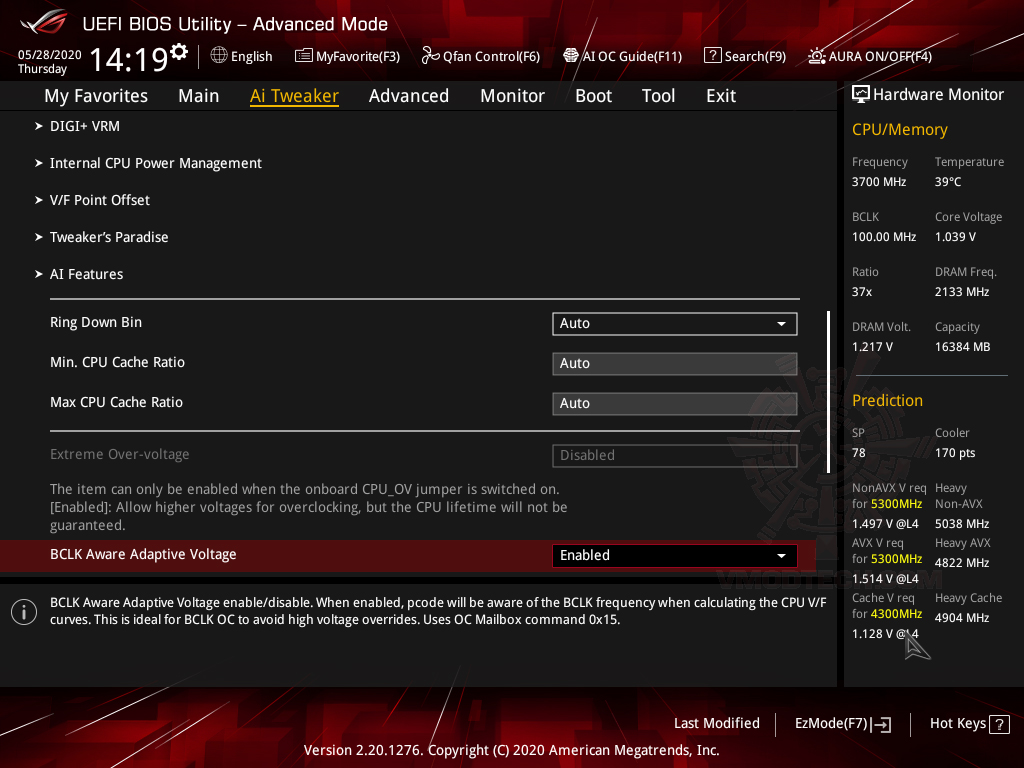Open the Ring Down Bin dropdown
This screenshot has height=768, width=1024.
coord(674,323)
